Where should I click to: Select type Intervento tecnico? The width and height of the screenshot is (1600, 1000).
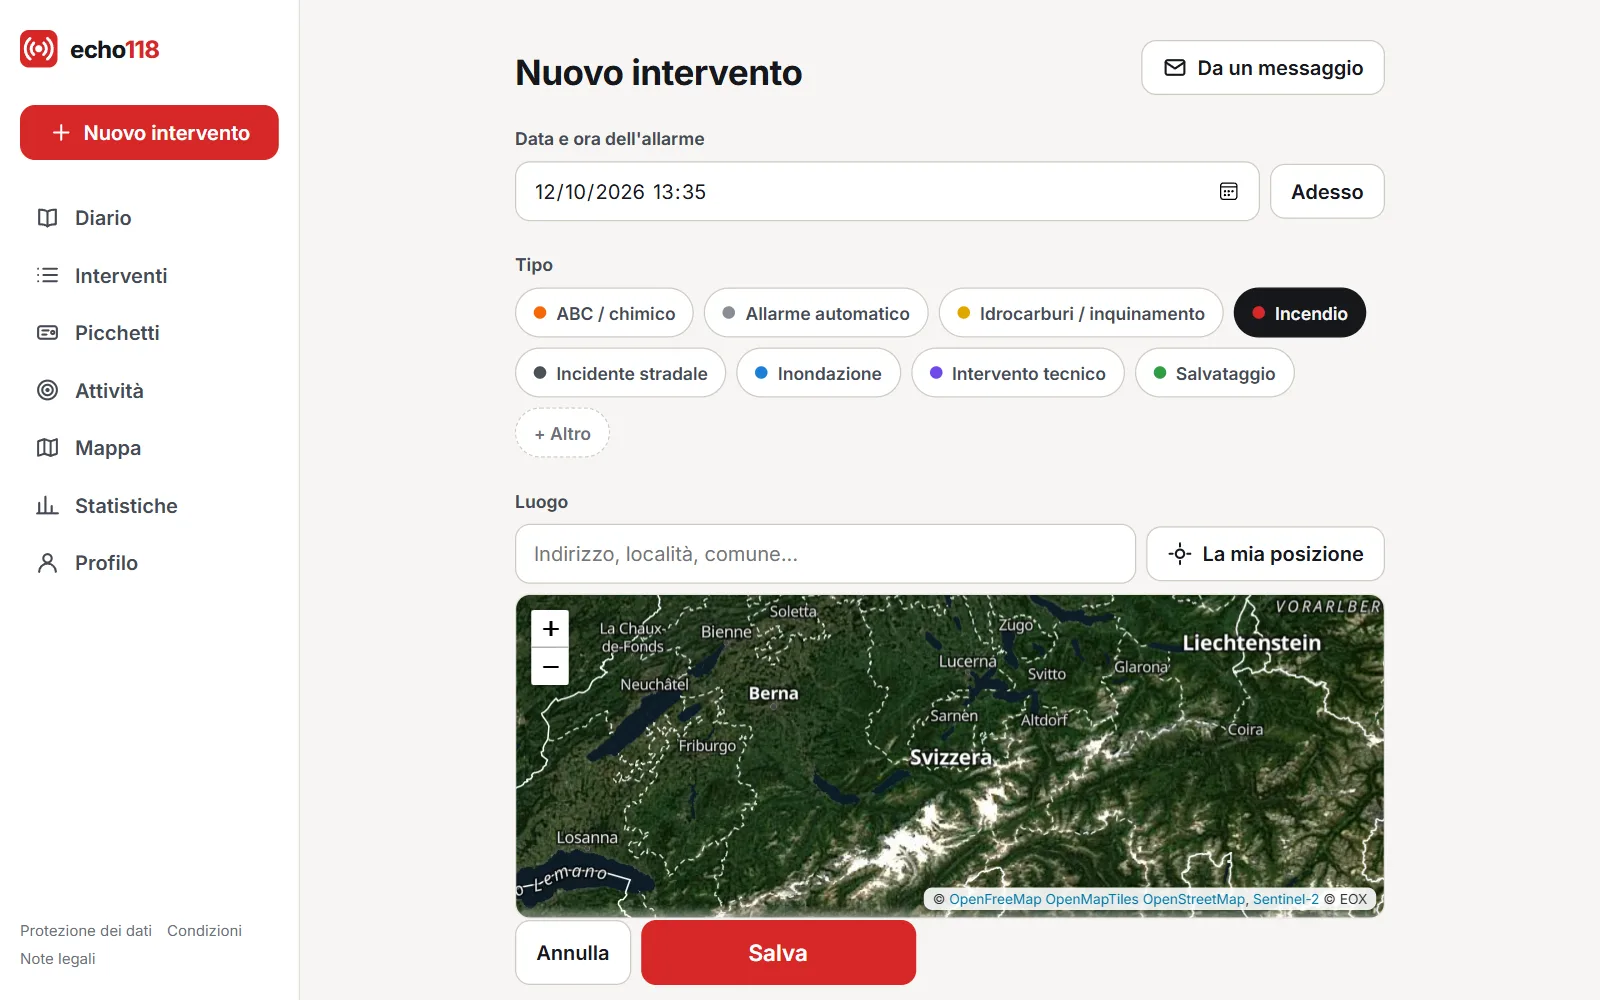pos(1018,373)
